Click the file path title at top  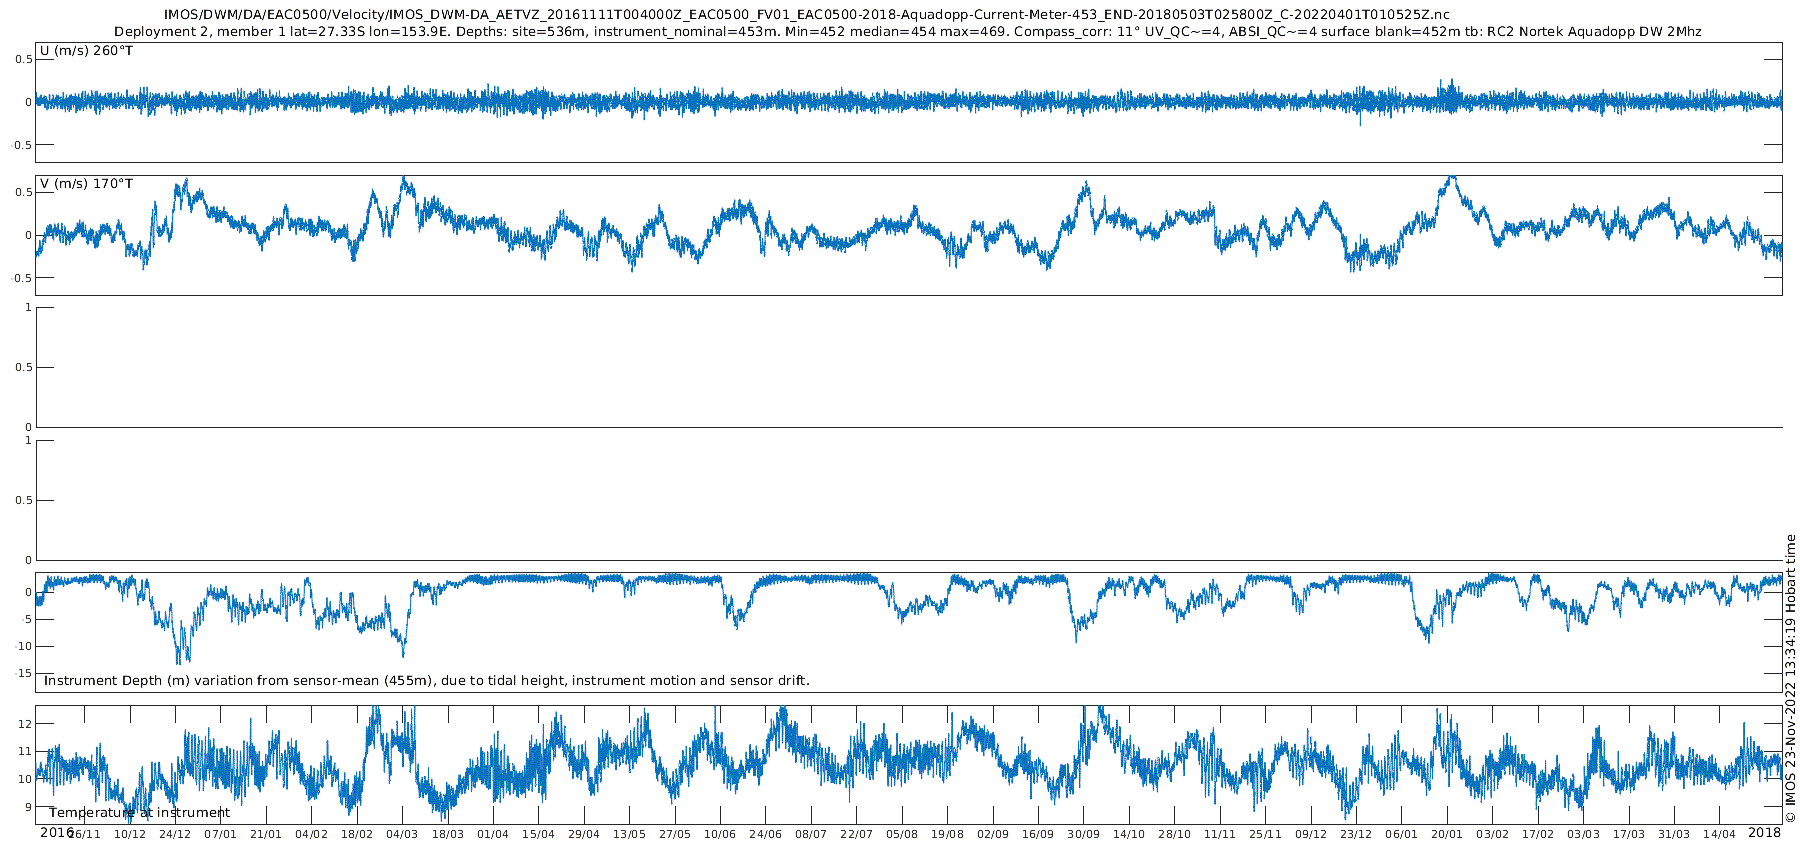pyautogui.click(x=807, y=15)
